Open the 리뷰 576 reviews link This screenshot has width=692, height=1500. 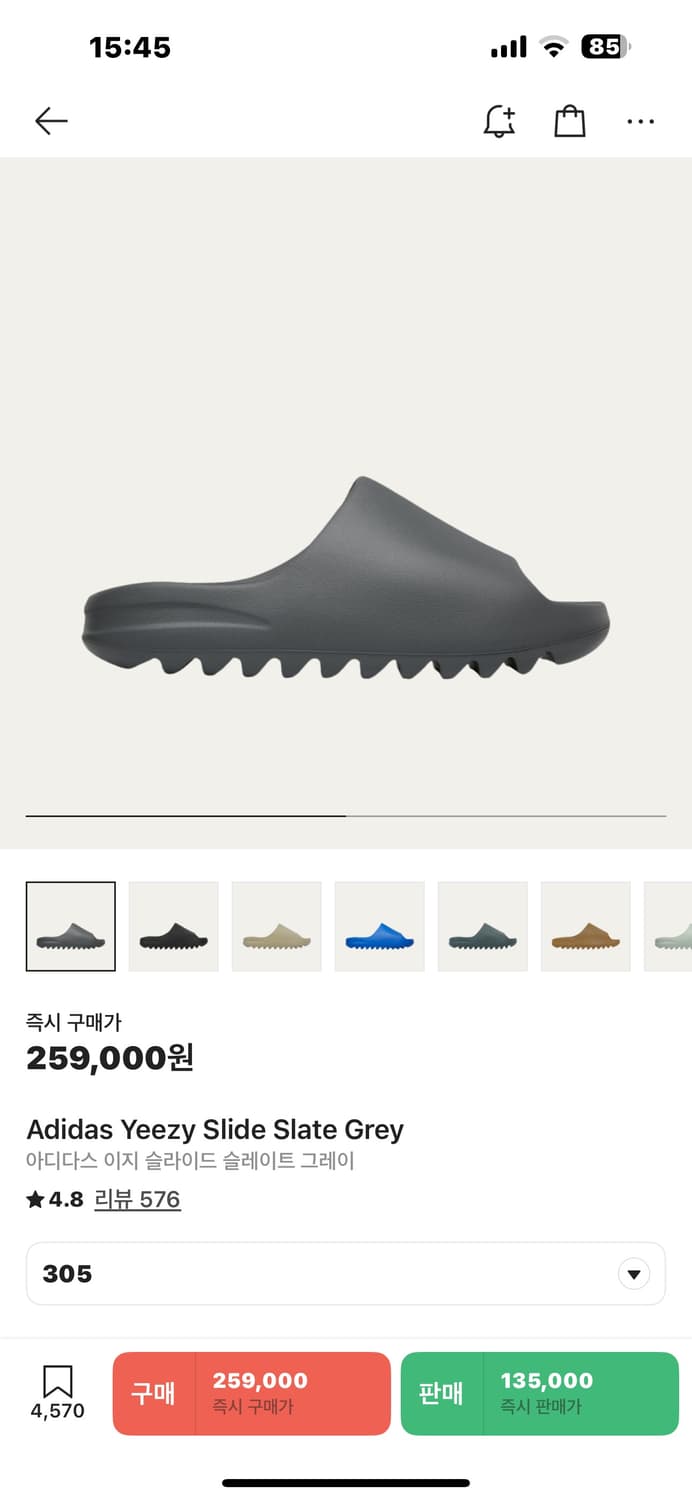point(137,1199)
